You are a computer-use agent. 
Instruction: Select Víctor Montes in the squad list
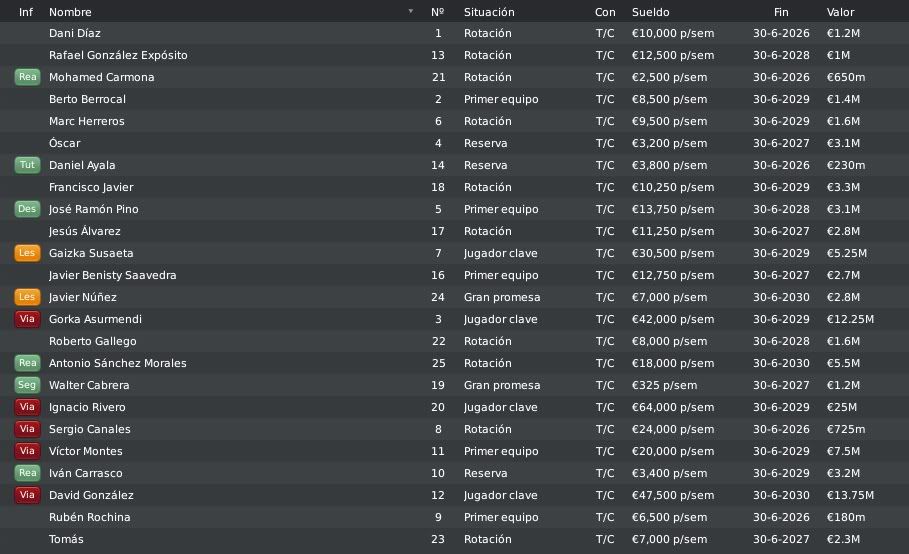[x=454, y=451]
